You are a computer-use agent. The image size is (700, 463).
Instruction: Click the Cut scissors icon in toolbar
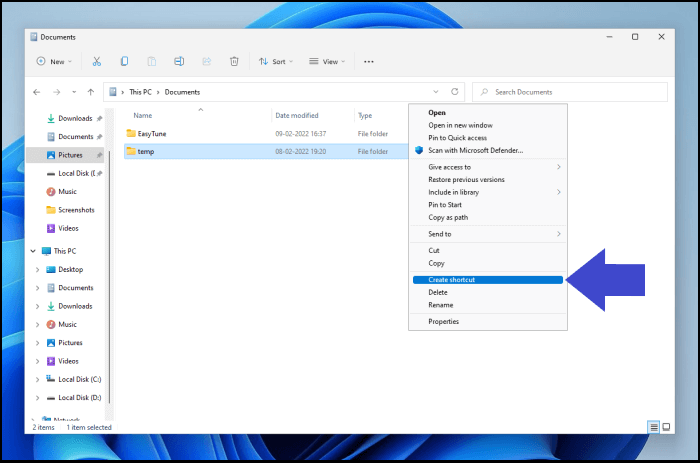point(96,61)
